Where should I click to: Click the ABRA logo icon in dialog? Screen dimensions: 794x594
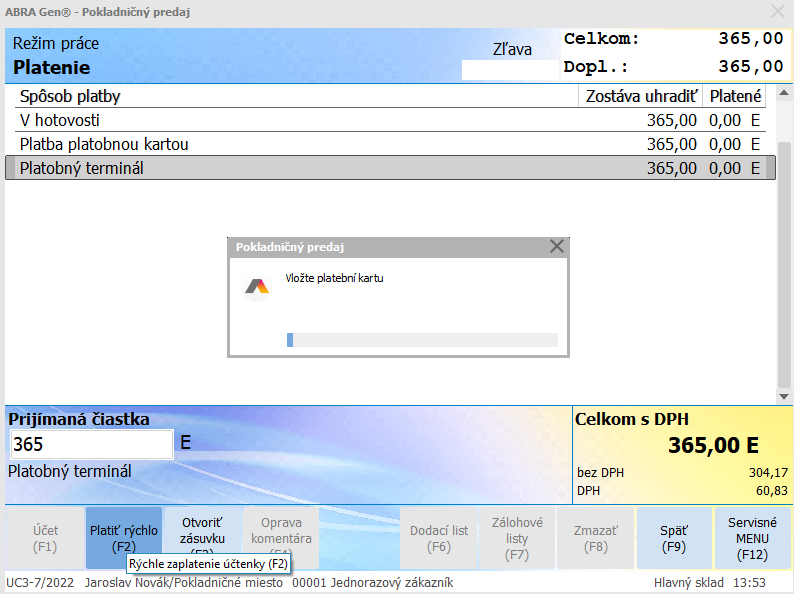pyautogui.click(x=257, y=287)
